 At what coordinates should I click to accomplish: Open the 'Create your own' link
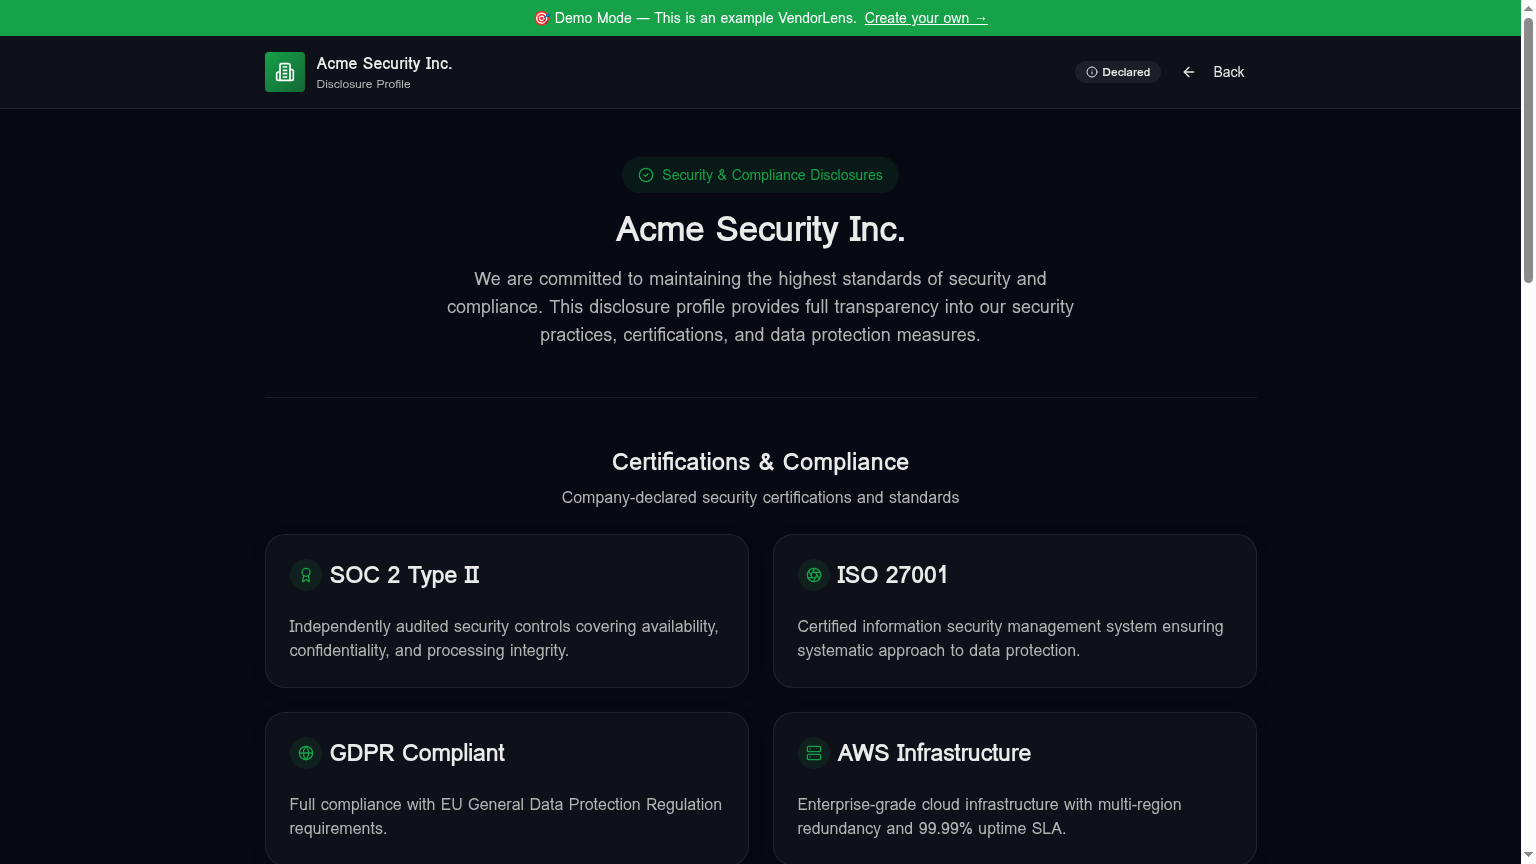click(926, 18)
